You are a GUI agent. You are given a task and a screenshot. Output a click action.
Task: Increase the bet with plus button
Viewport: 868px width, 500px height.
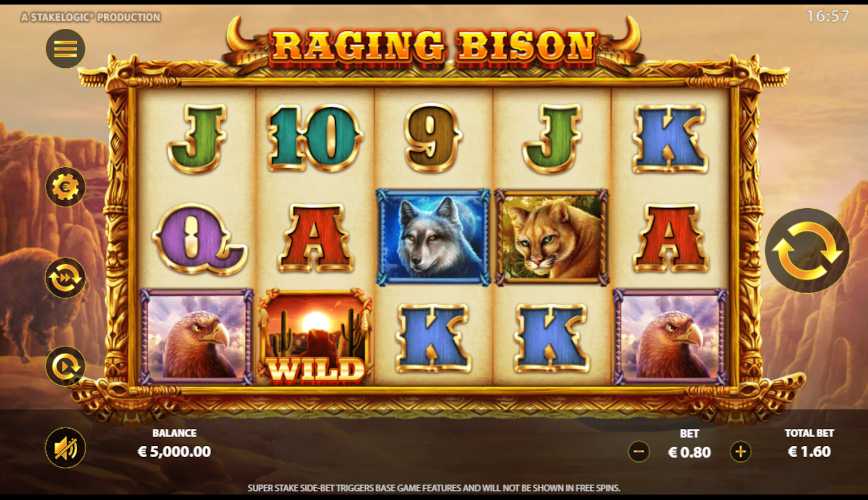tap(741, 452)
